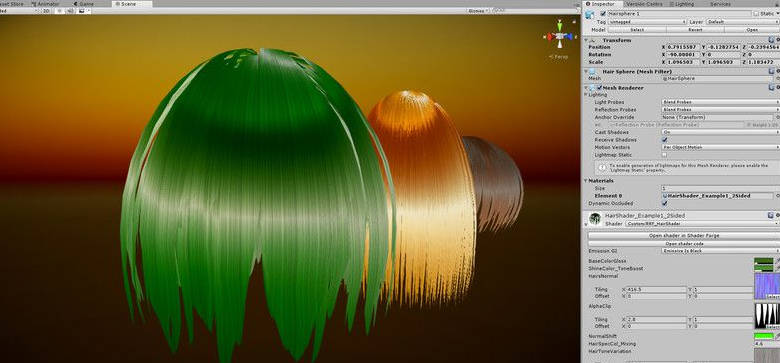The width and height of the screenshot is (780, 363).
Task: Open the Transform component help icon
Action: [772, 40]
